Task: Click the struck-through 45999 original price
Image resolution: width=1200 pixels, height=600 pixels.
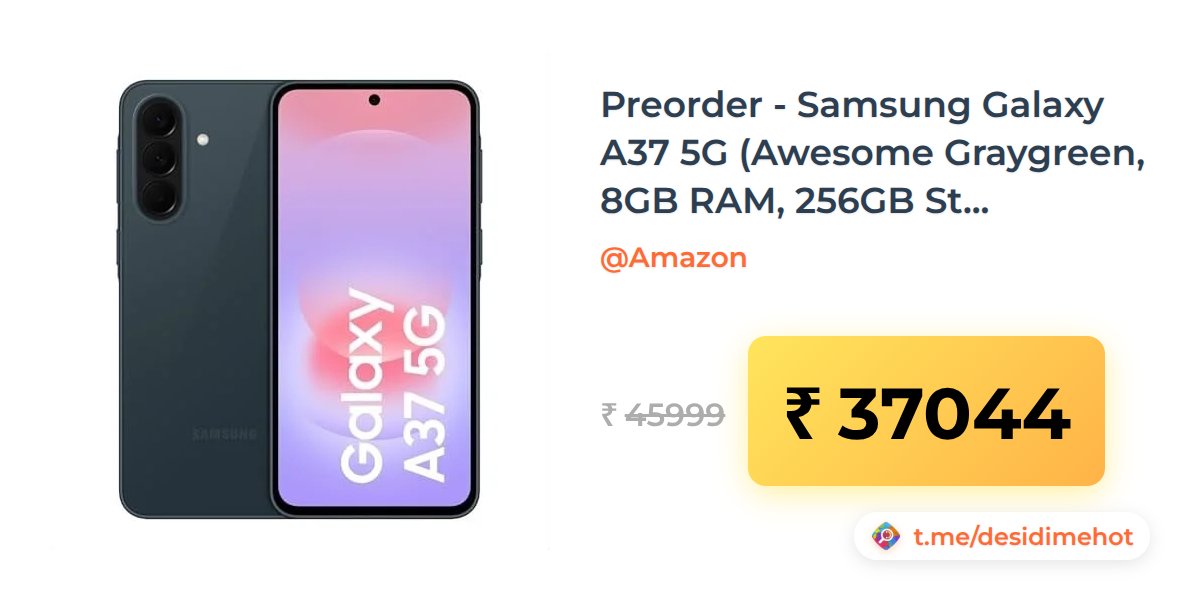Action: (674, 413)
